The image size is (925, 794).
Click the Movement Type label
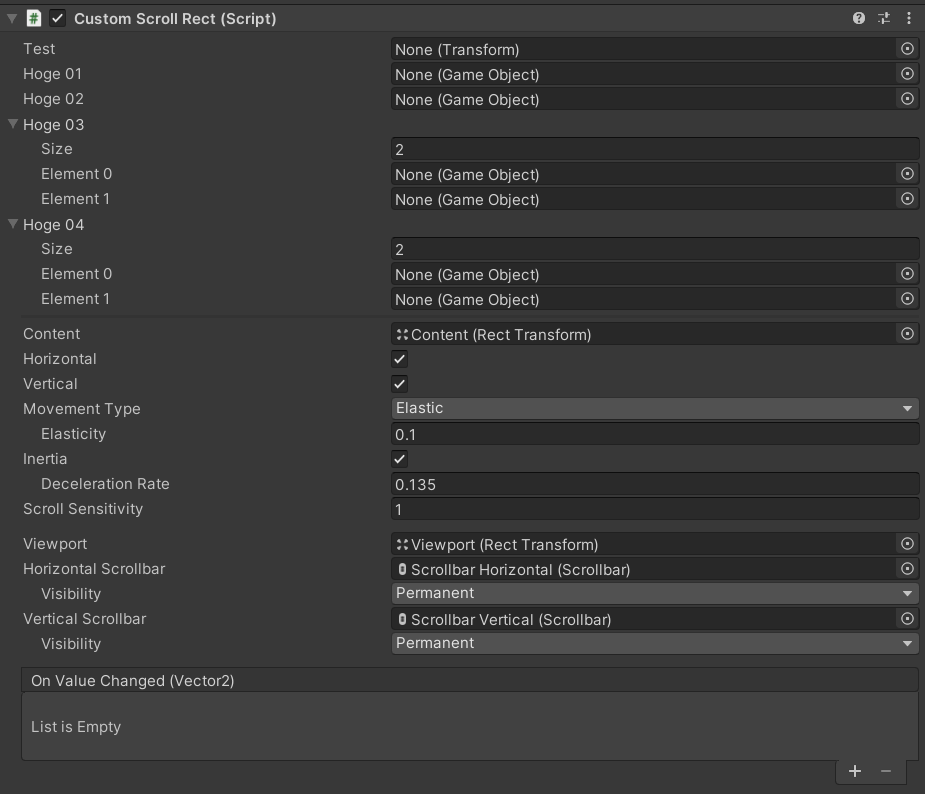click(82, 409)
